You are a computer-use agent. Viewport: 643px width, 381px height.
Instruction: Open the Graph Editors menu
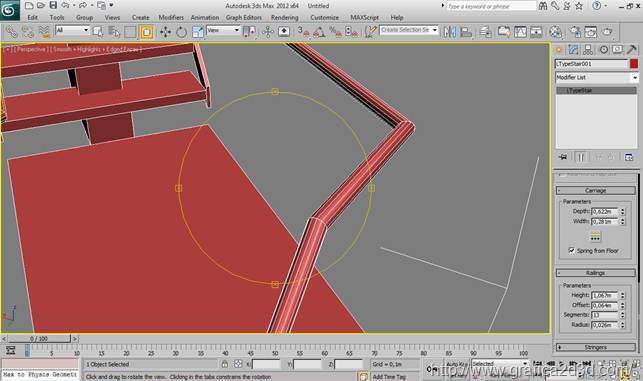click(244, 17)
